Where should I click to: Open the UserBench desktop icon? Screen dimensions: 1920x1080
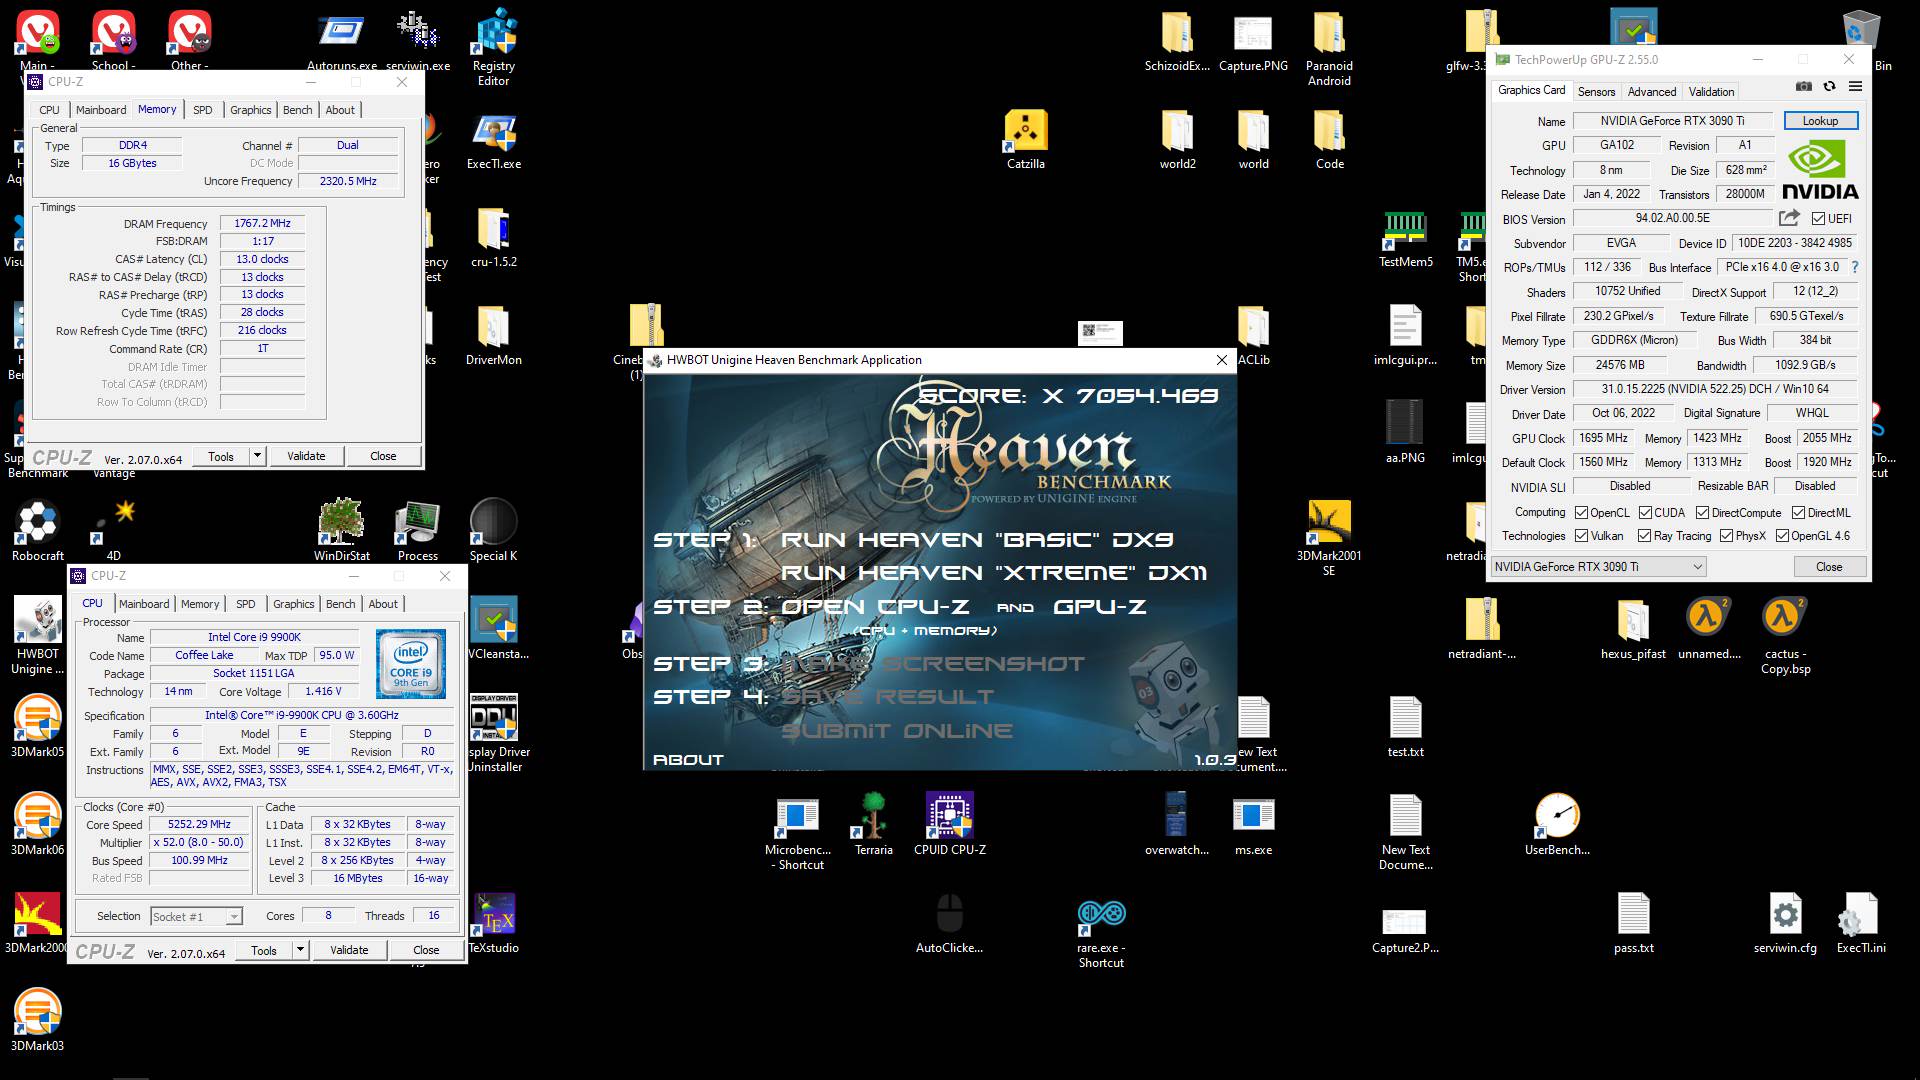[1557, 824]
